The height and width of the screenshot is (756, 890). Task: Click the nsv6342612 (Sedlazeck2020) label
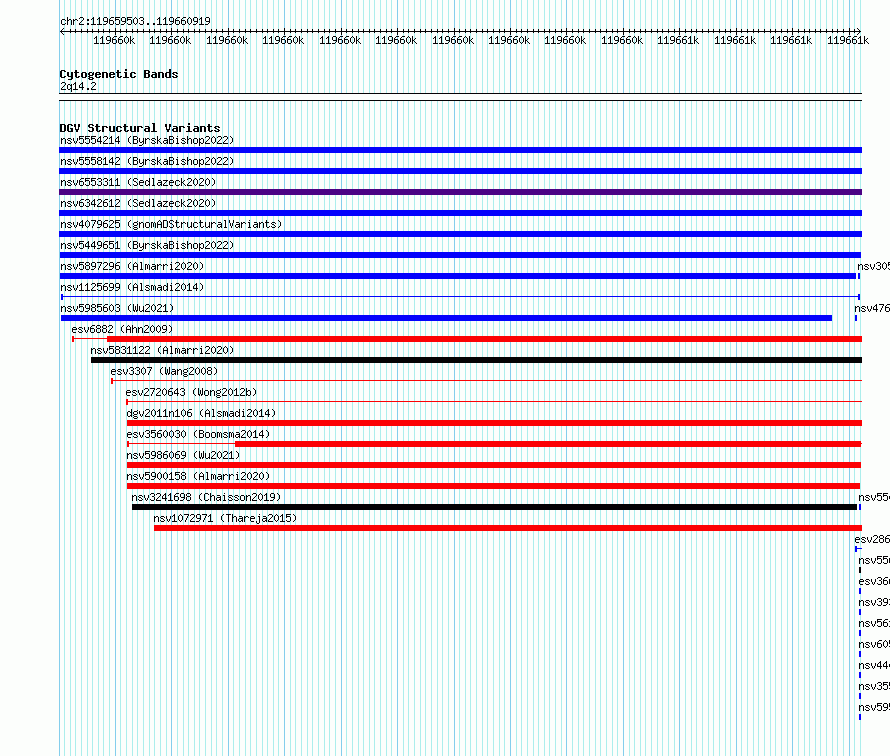138,203
